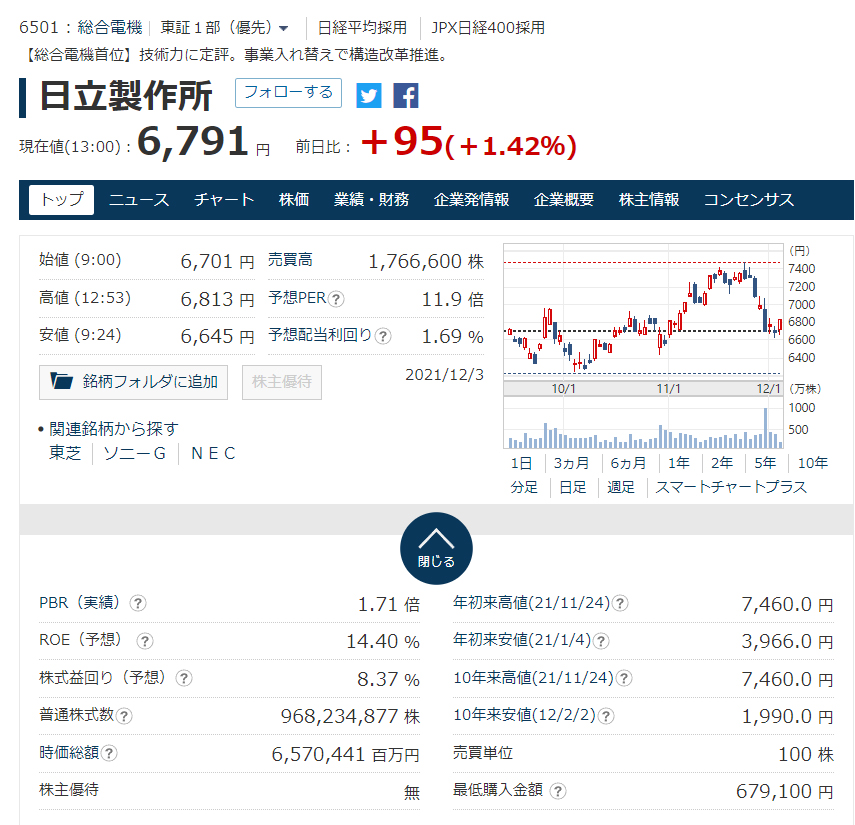Click current price 6,791

click(192, 141)
